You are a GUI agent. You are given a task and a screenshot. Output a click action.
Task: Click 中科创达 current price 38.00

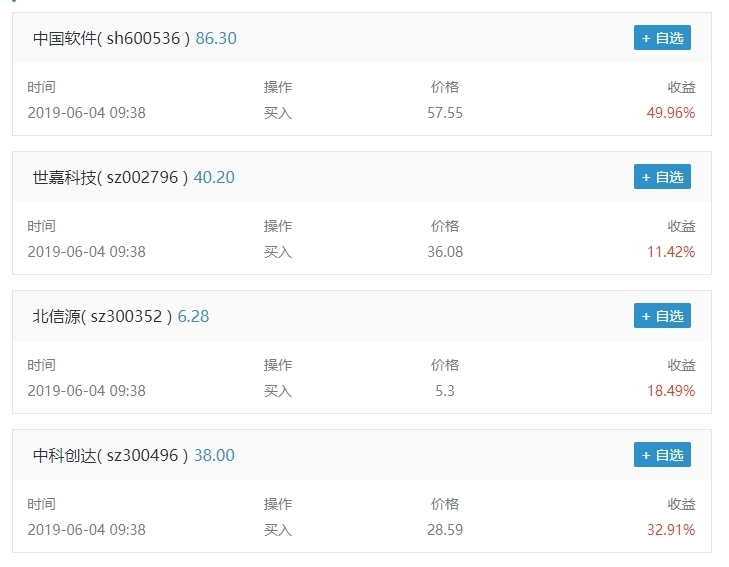coord(214,456)
